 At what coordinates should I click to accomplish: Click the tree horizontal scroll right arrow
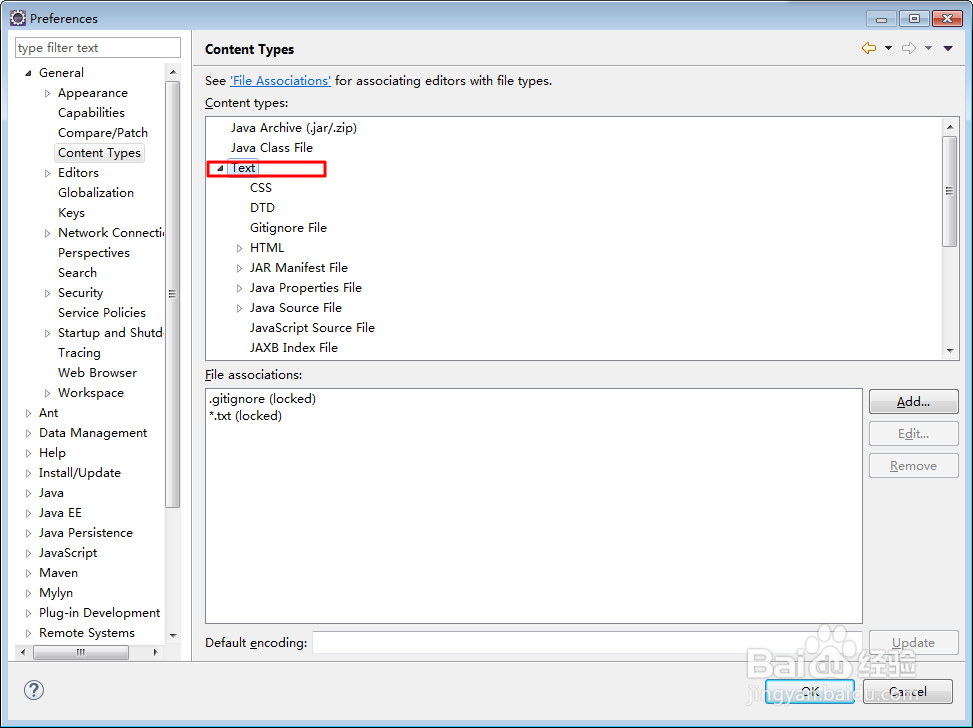pos(155,652)
